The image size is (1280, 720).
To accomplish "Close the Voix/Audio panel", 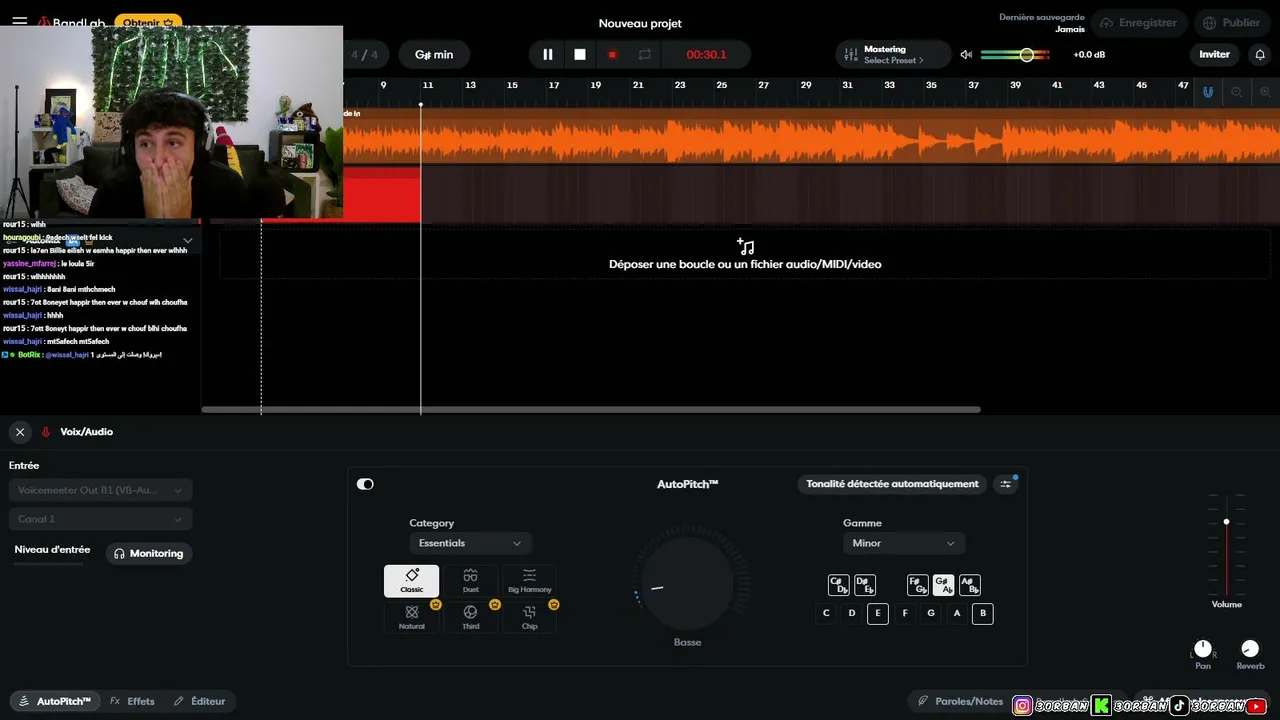I will point(20,432).
